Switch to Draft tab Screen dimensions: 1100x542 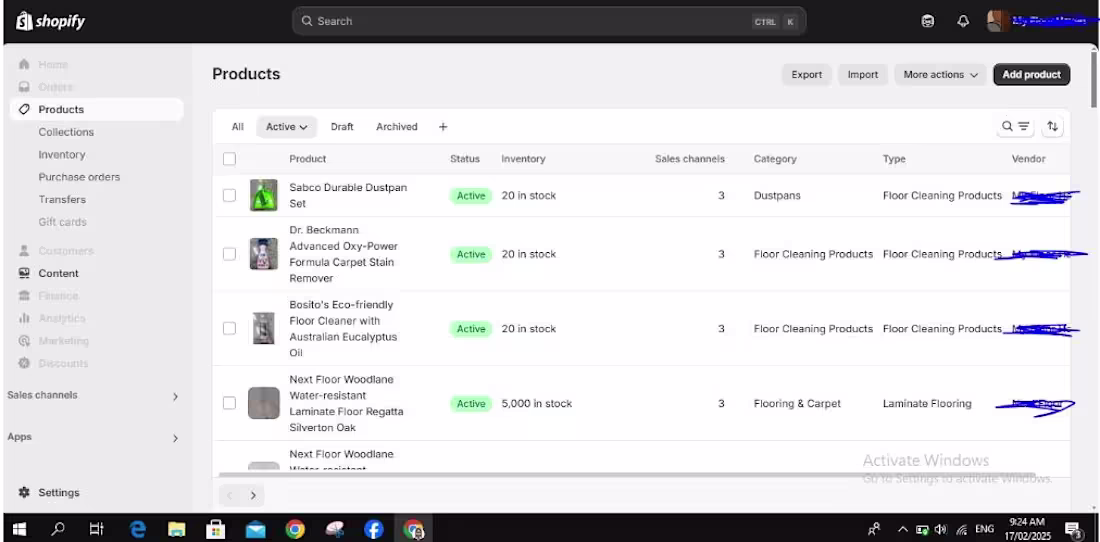[342, 127]
